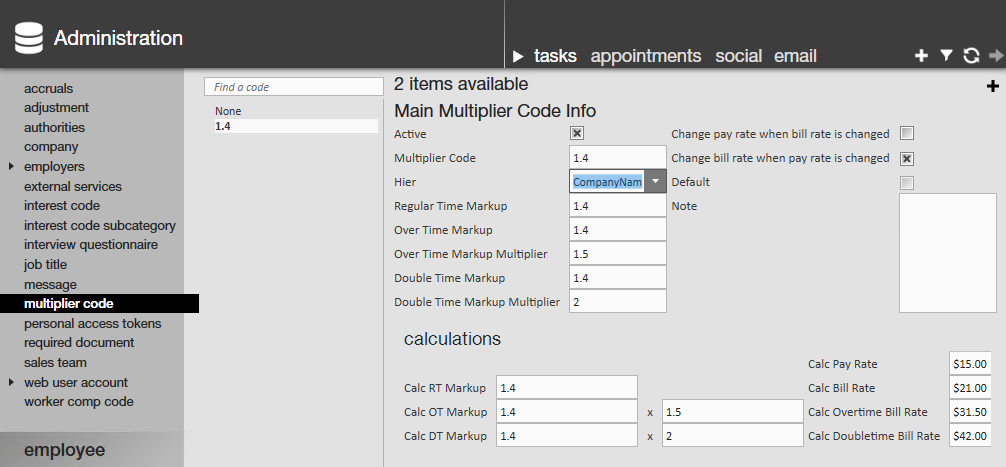Expand the web user account item
This screenshot has width=1006, height=467.
pyautogui.click(x=11, y=382)
